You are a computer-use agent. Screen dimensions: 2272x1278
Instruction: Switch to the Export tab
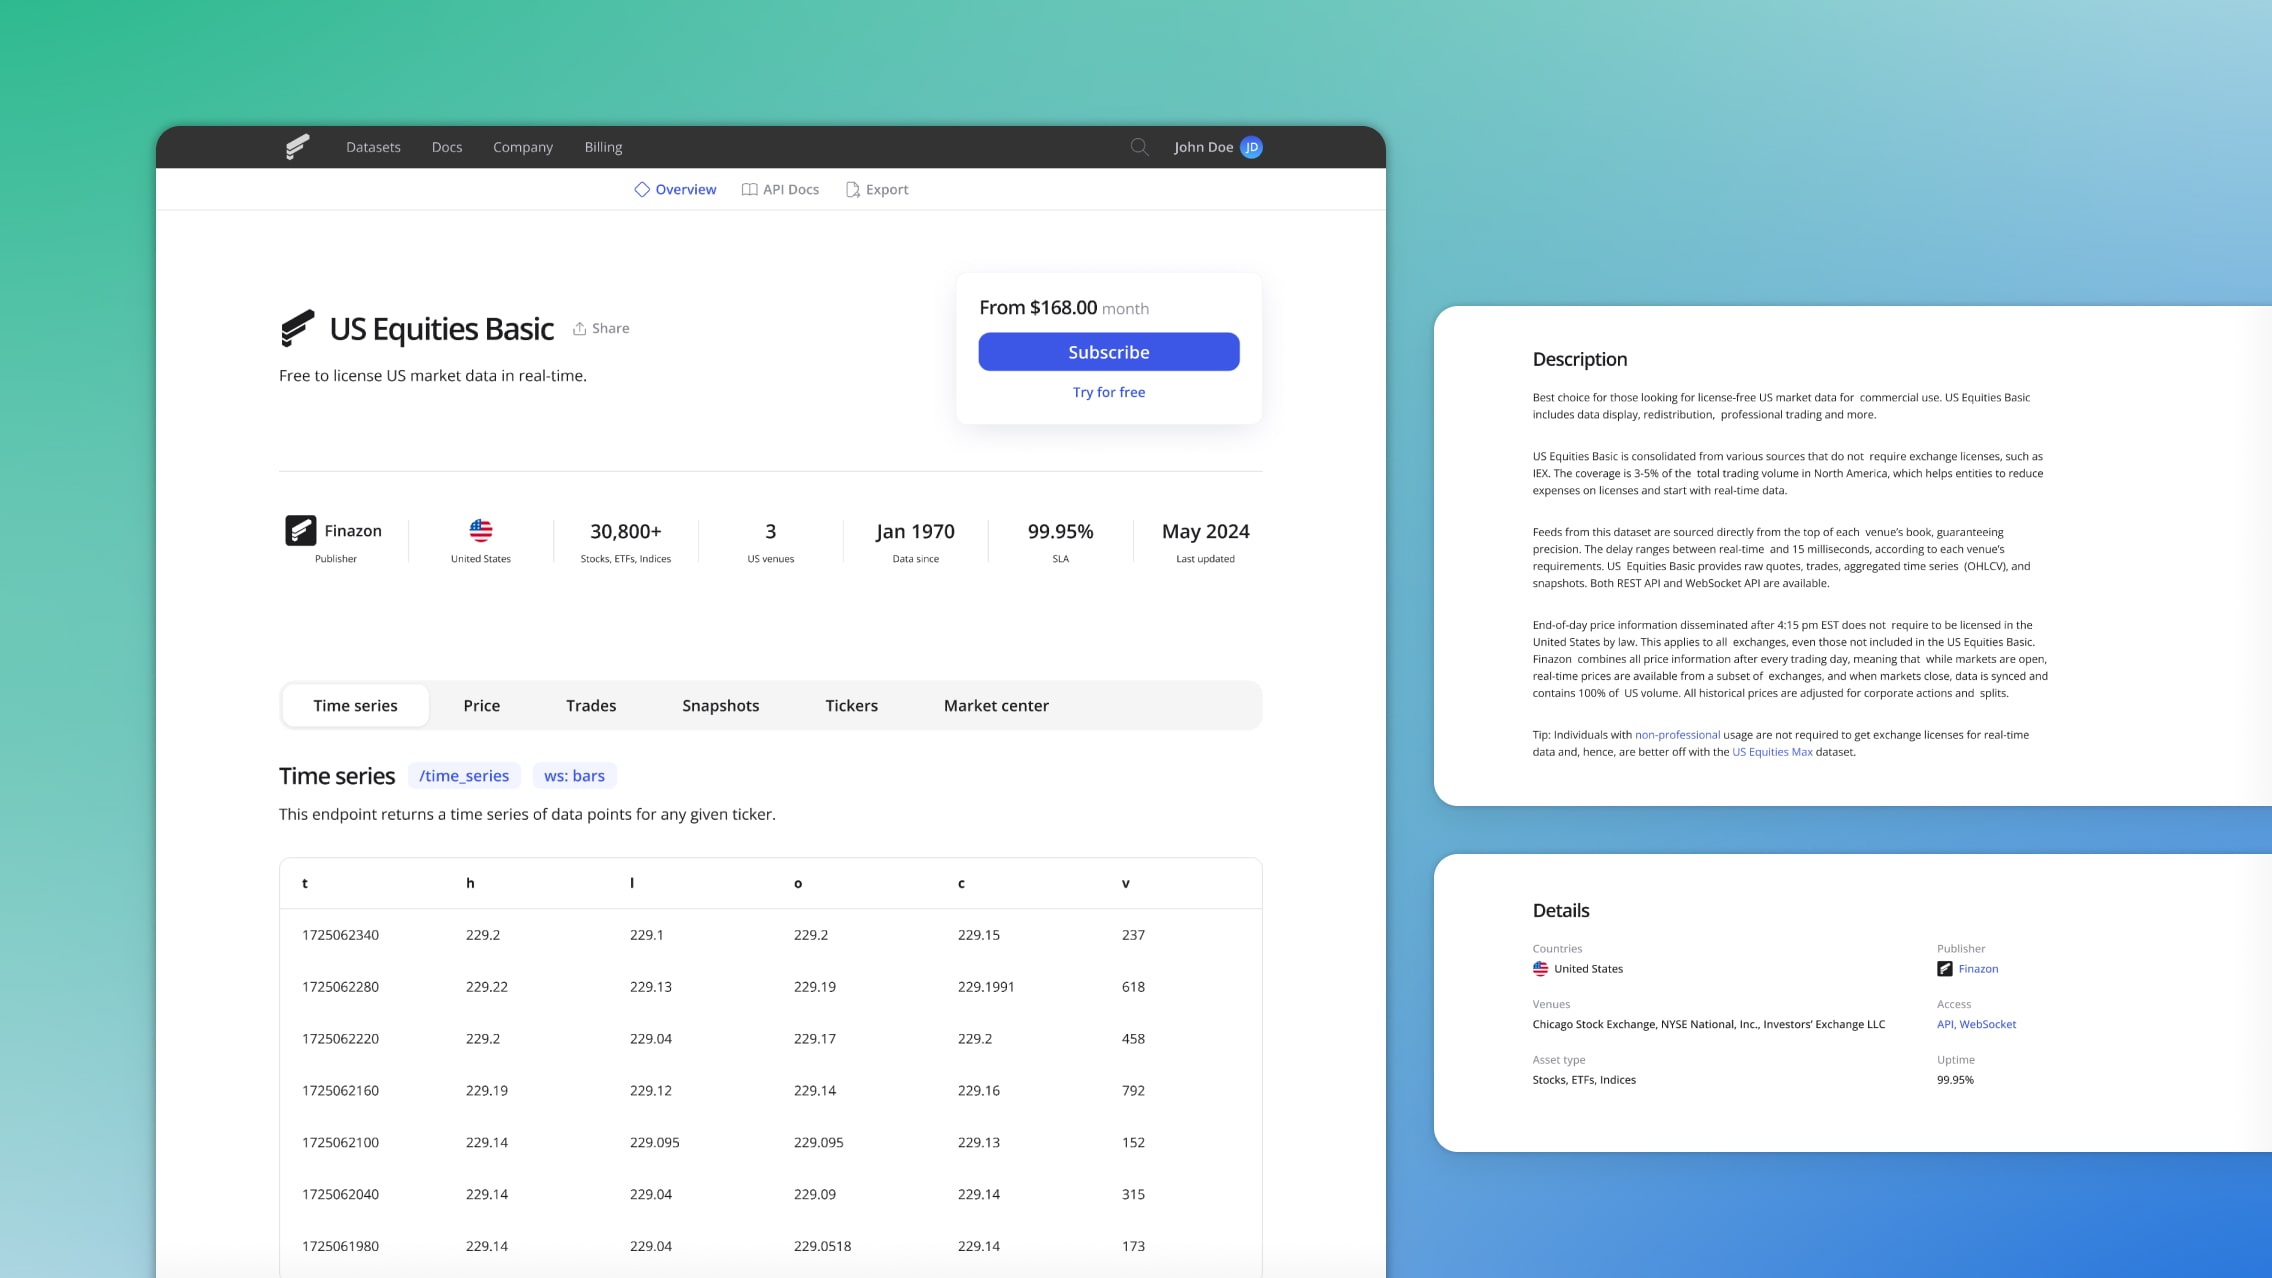coord(877,189)
